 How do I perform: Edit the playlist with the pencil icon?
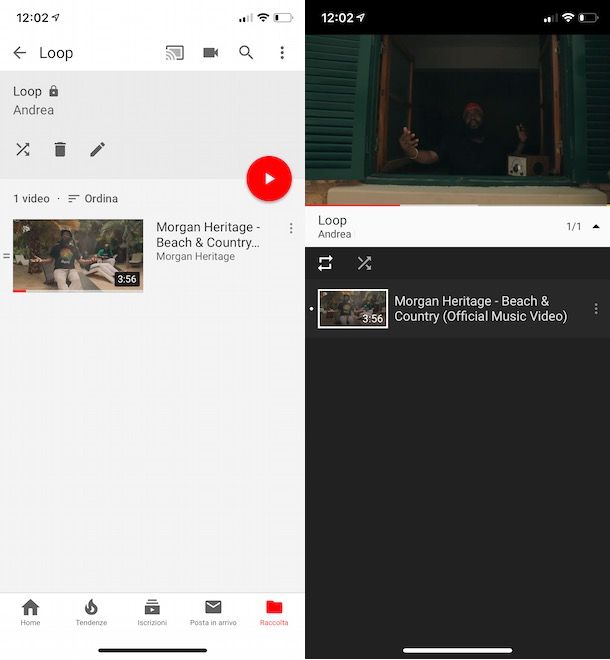coord(97,149)
